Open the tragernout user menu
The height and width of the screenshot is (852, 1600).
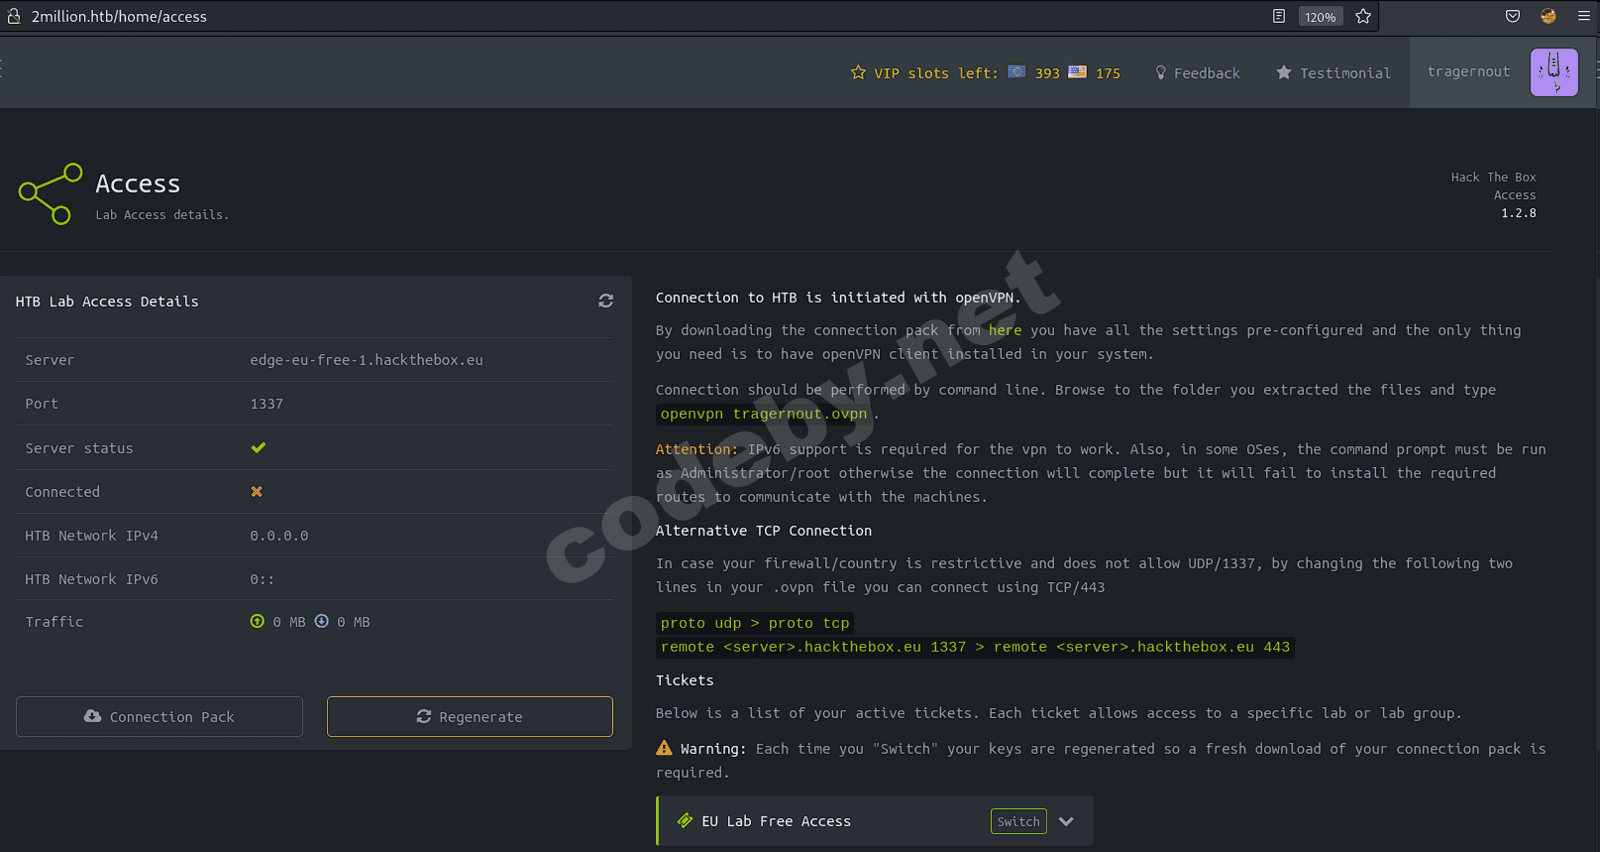(x=1468, y=72)
